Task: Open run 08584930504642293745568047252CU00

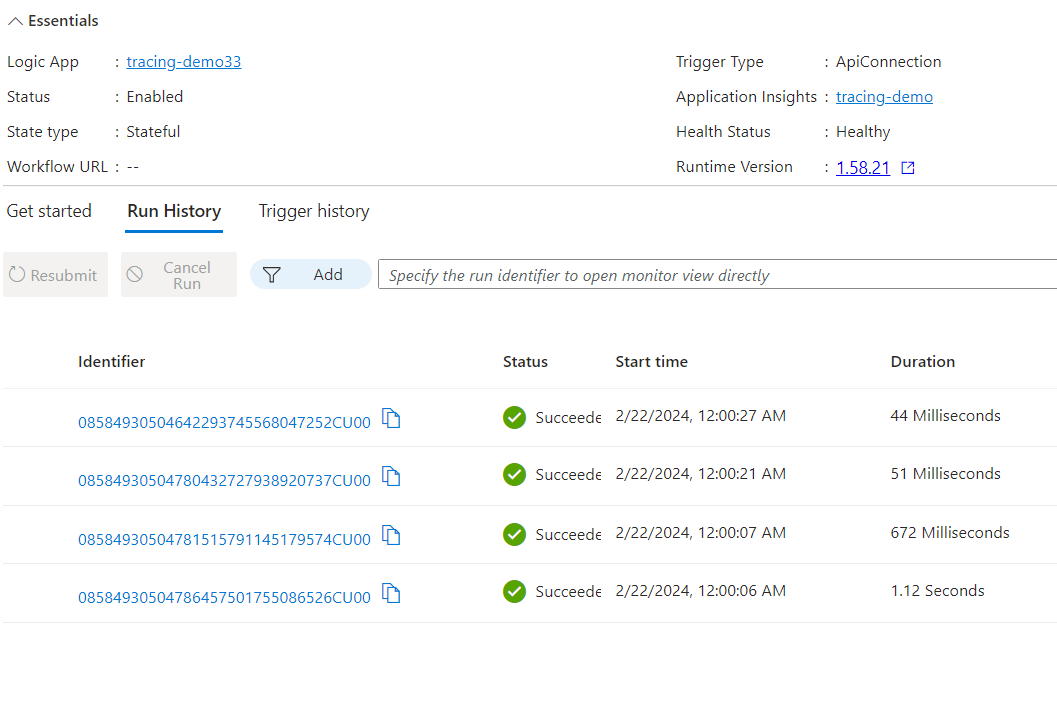Action: click(x=224, y=423)
